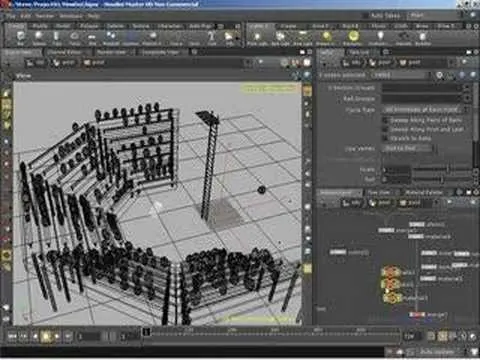Viewport: 480px width, 360px height.
Task: Add a Spot Light from the shelf
Action: pyautogui.click(x=280, y=38)
